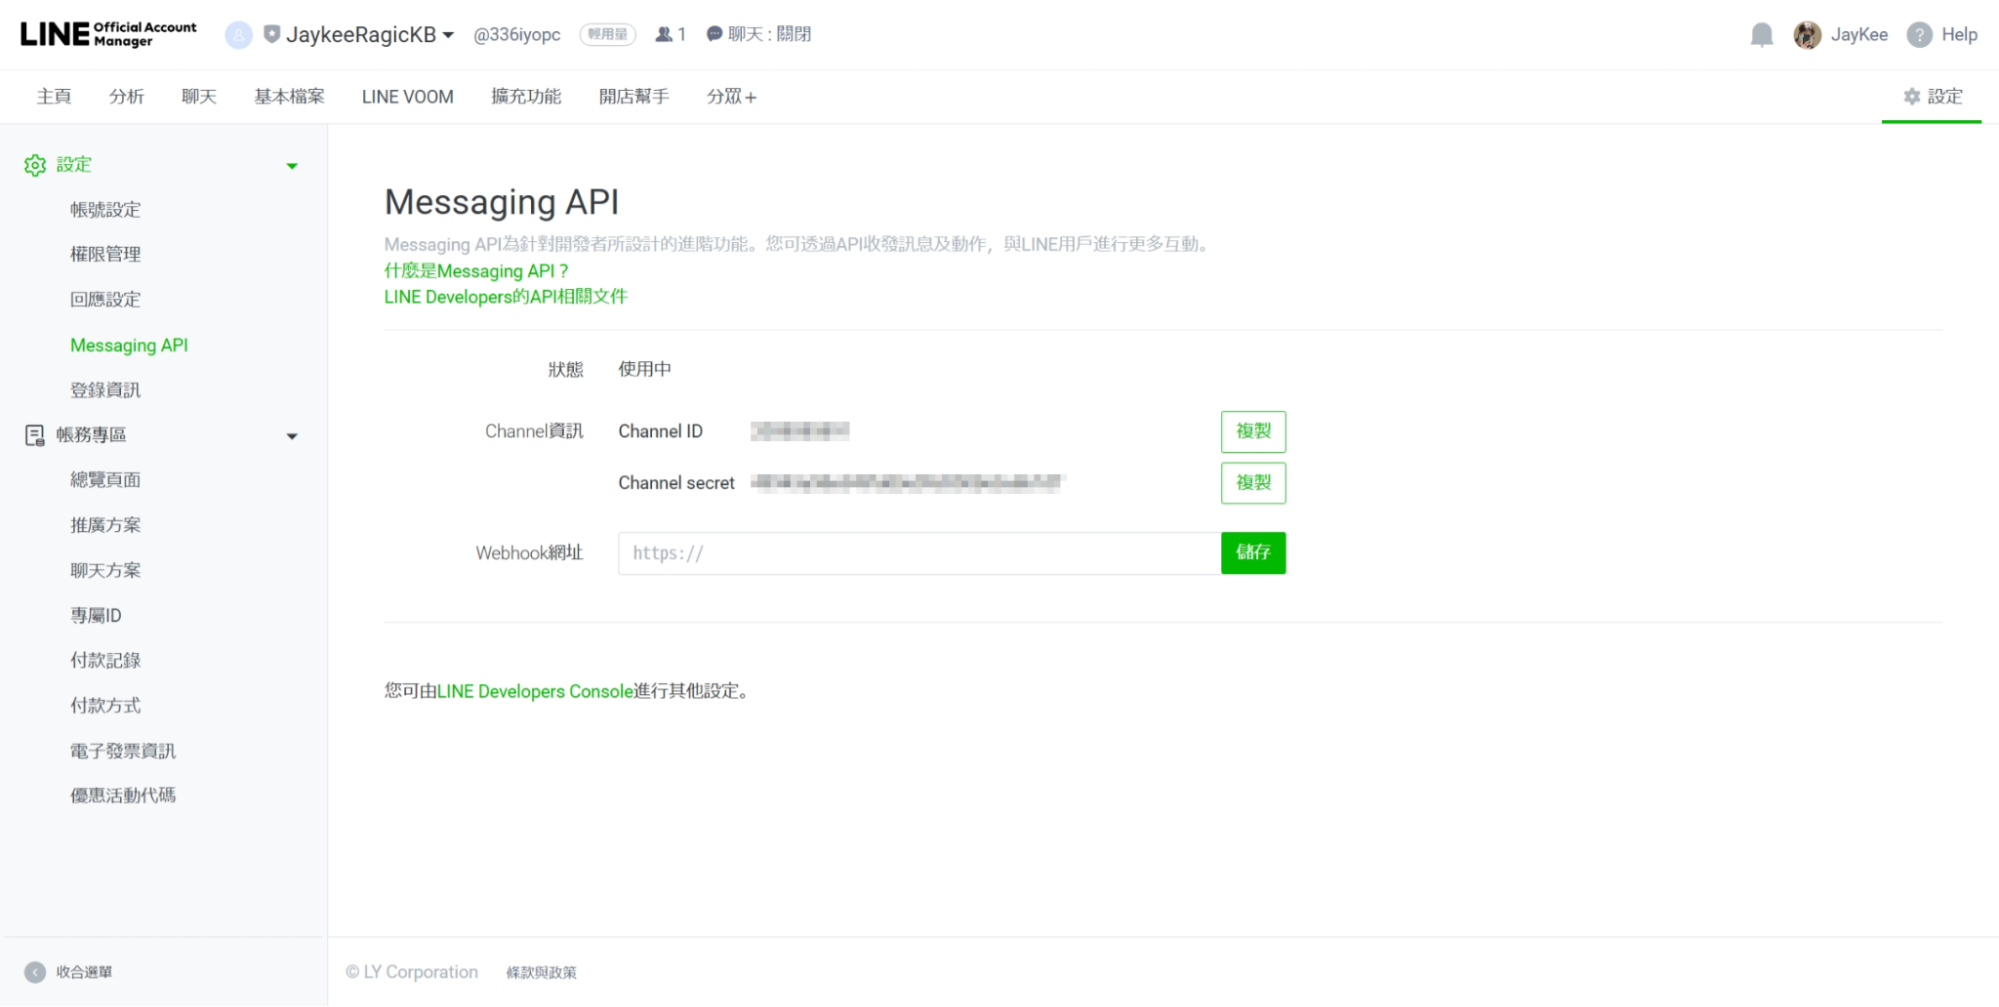
Task: Click the 帳務專區 billing icon
Action: [35, 435]
